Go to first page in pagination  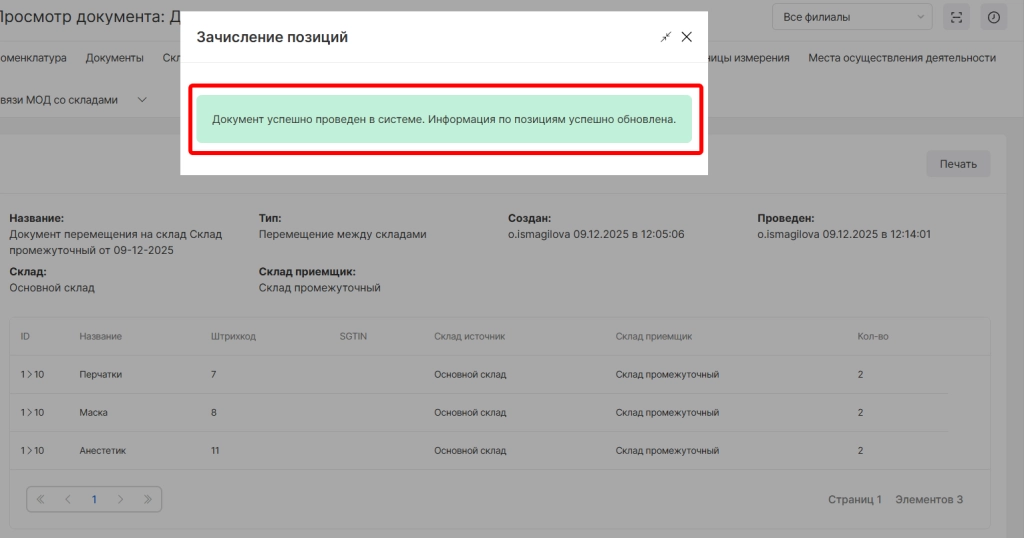pyautogui.click(x=41, y=499)
